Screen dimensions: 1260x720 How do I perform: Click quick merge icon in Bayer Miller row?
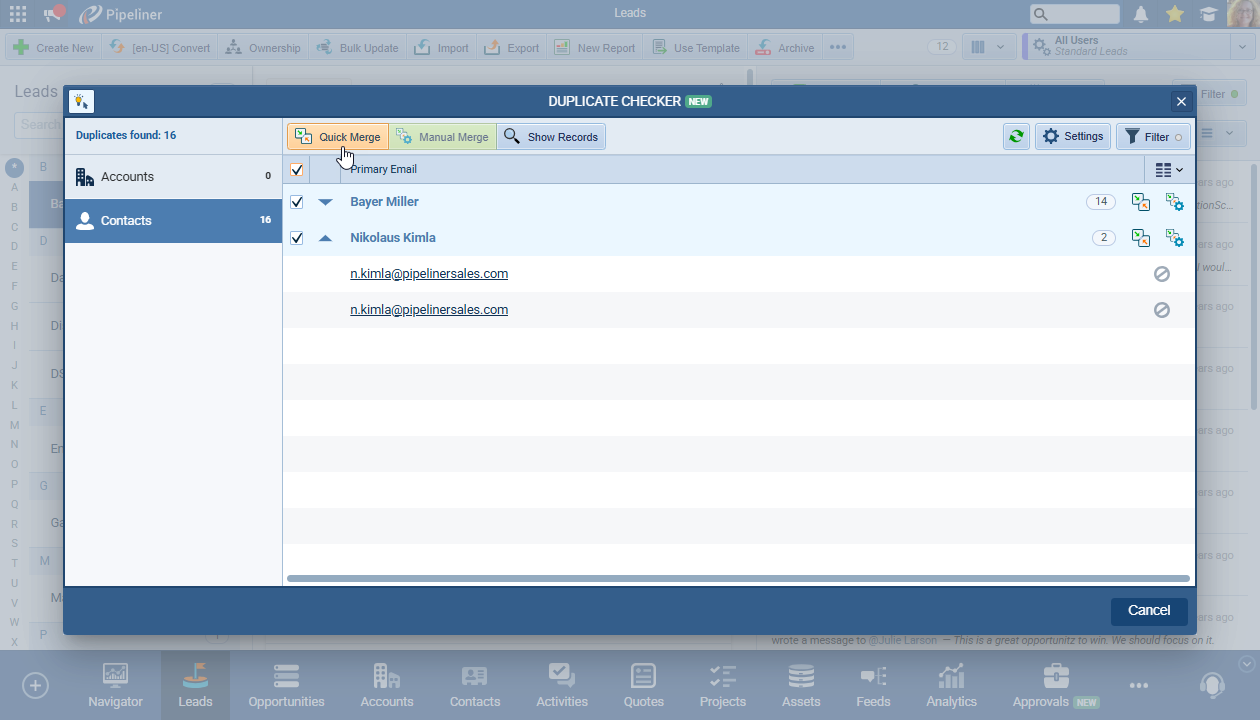point(1140,202)
